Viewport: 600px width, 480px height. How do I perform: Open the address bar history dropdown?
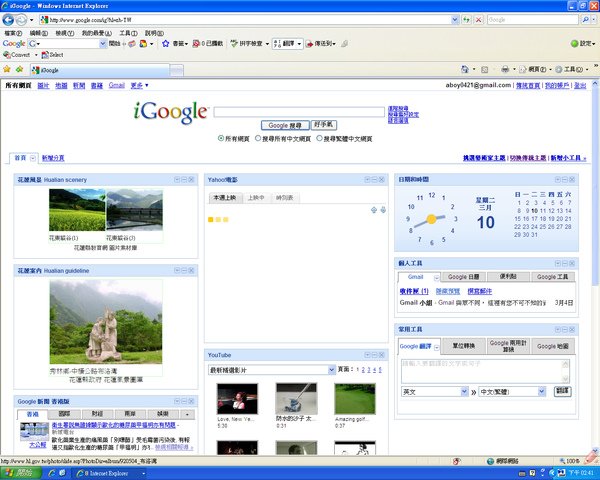click(x=455, y=20)
